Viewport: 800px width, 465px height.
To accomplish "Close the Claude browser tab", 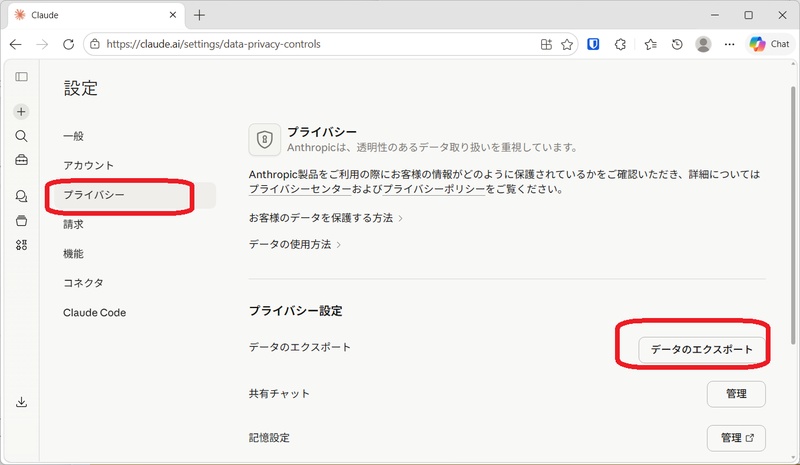I will tap(173, 15).
